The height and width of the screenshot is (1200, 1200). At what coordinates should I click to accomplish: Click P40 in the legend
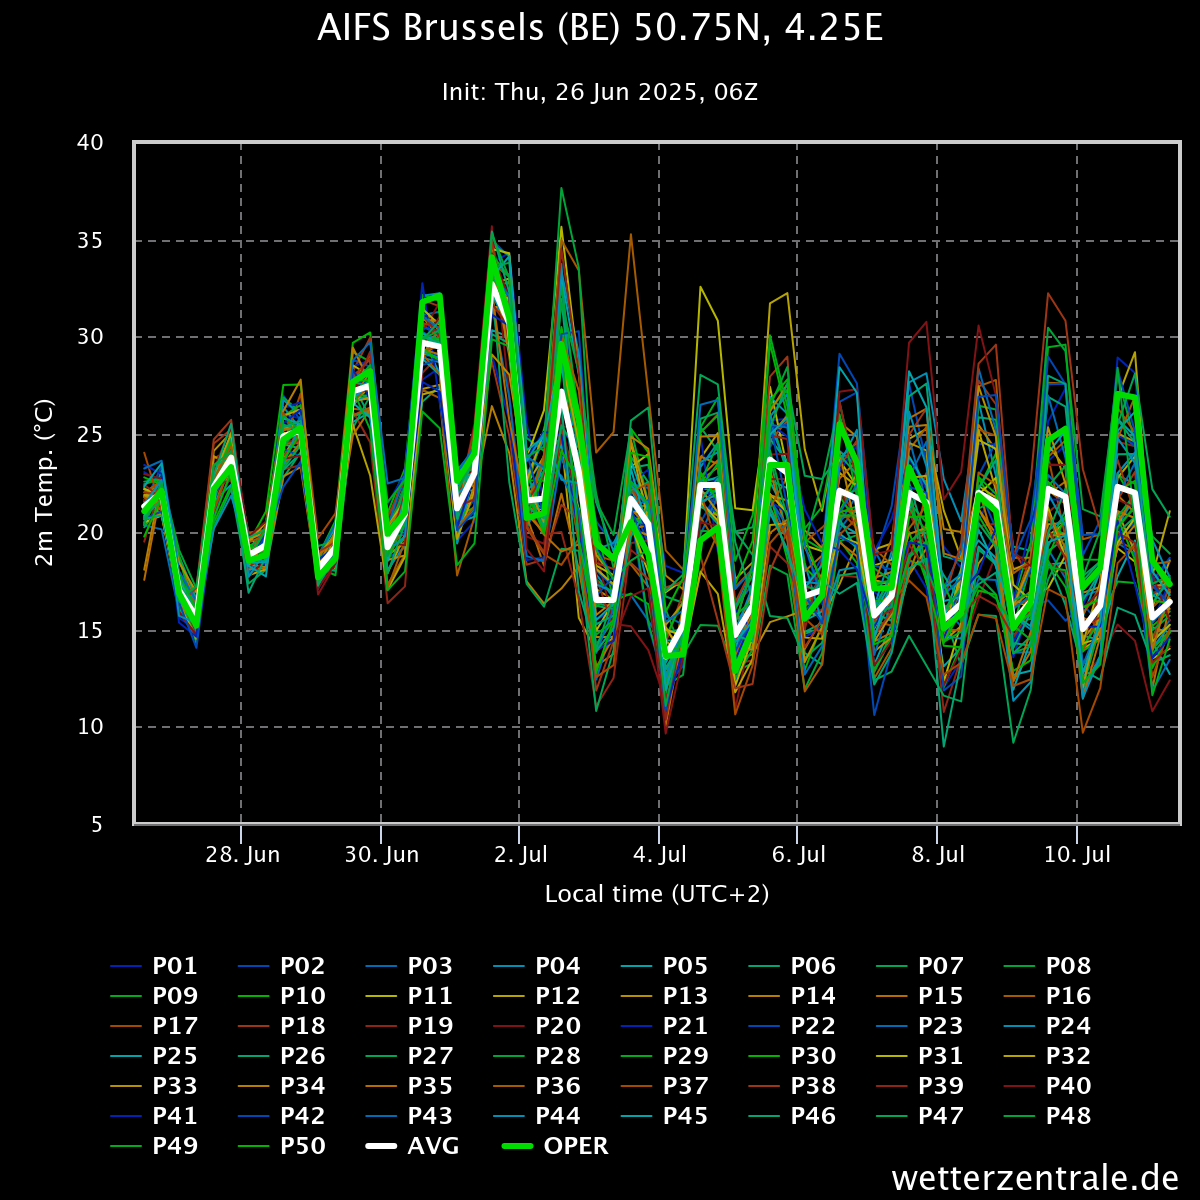tap(1048, 1086)
